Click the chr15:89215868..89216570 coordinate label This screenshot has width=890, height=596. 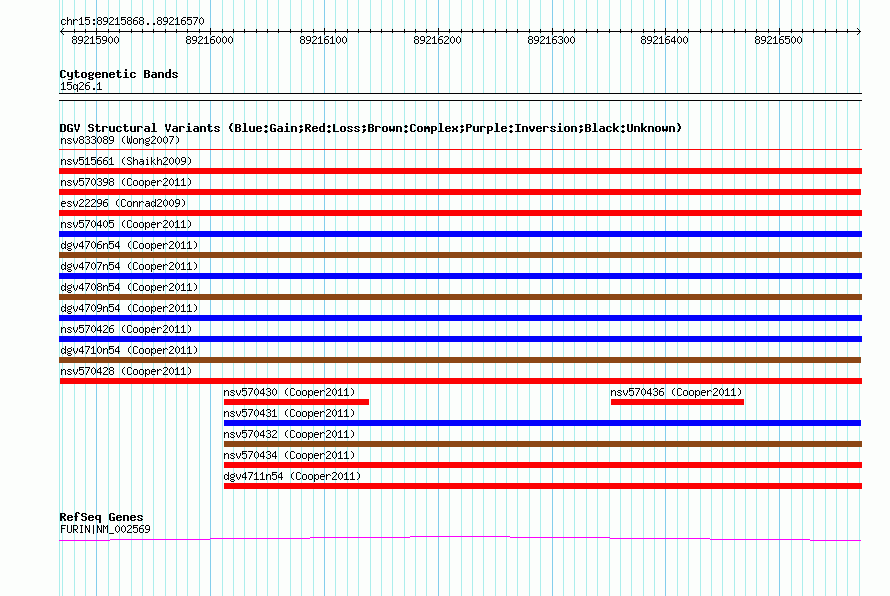point(132,21)
